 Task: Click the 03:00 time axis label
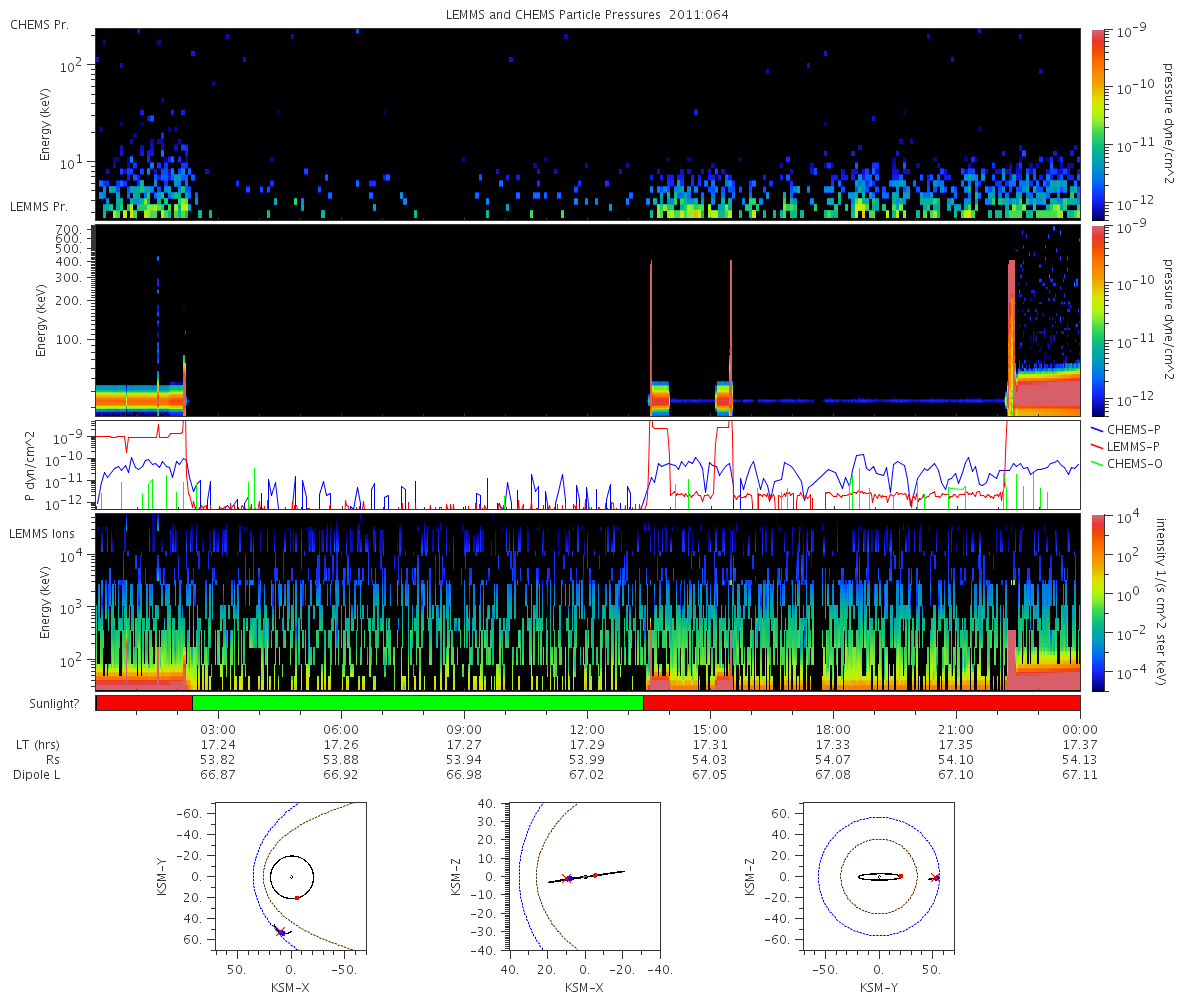[218, 729]
